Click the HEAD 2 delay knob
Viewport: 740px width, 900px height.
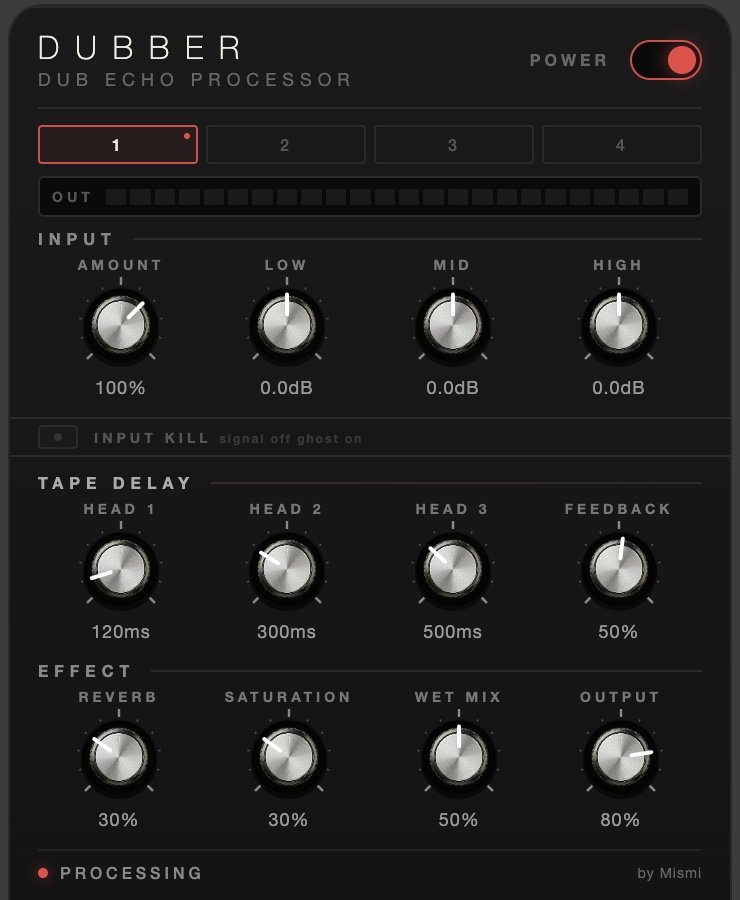pos(286,568)
